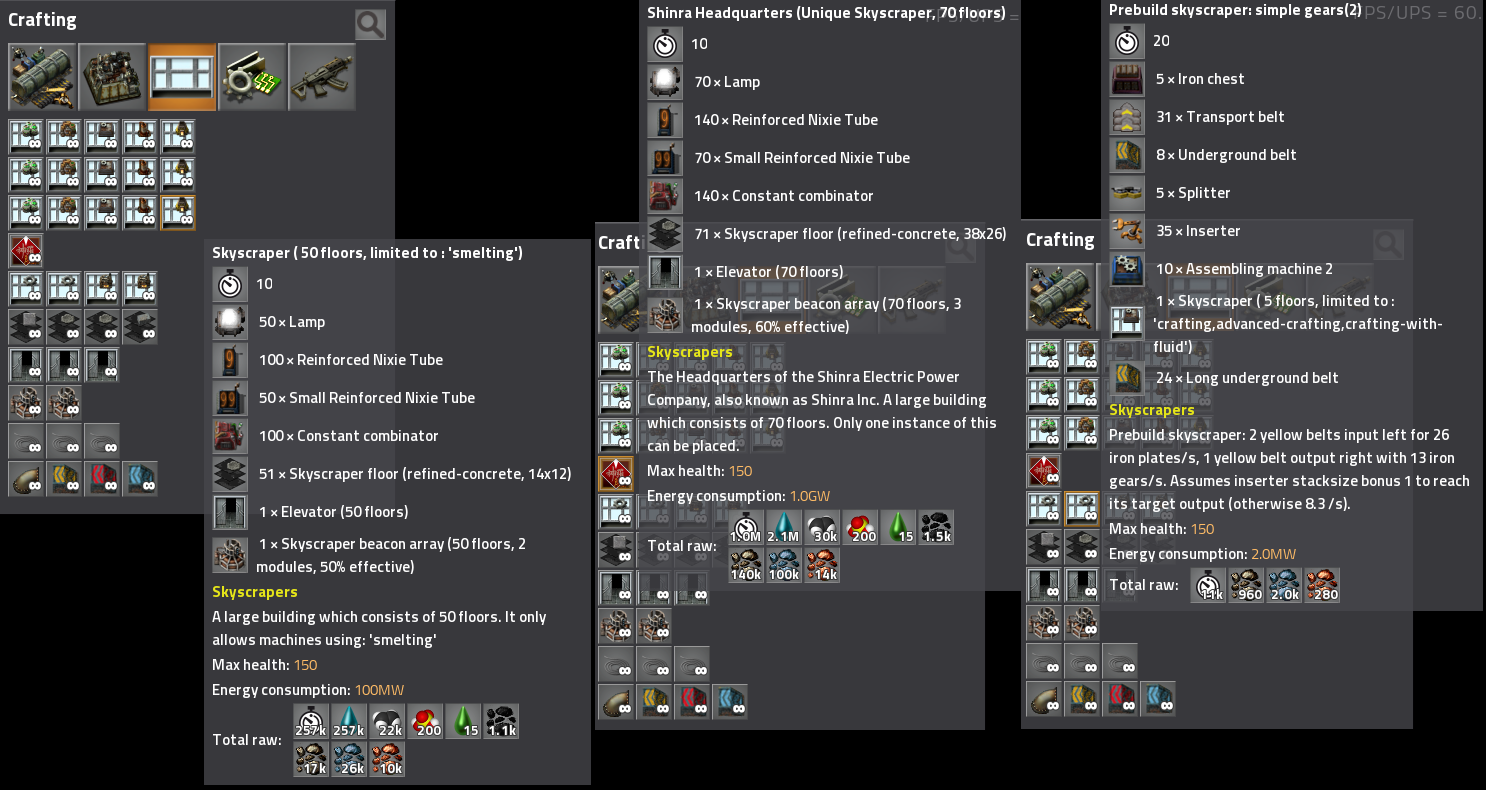Click '140 × Constant combinator' in Shinra tooltip

784,196
